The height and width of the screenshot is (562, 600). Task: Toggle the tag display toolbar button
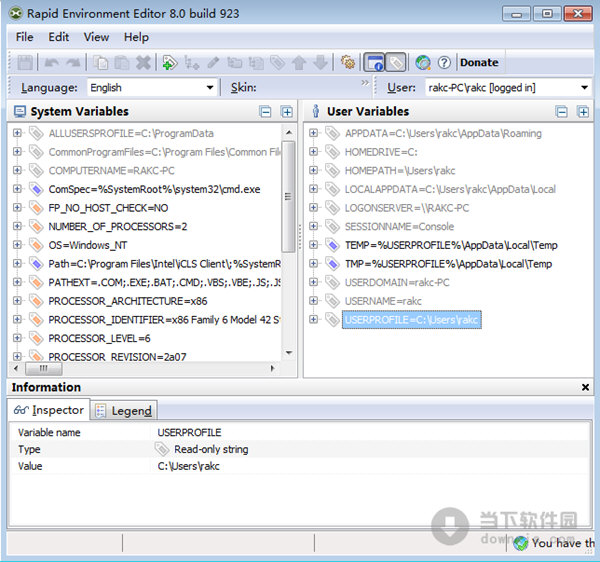click(396, 62)
